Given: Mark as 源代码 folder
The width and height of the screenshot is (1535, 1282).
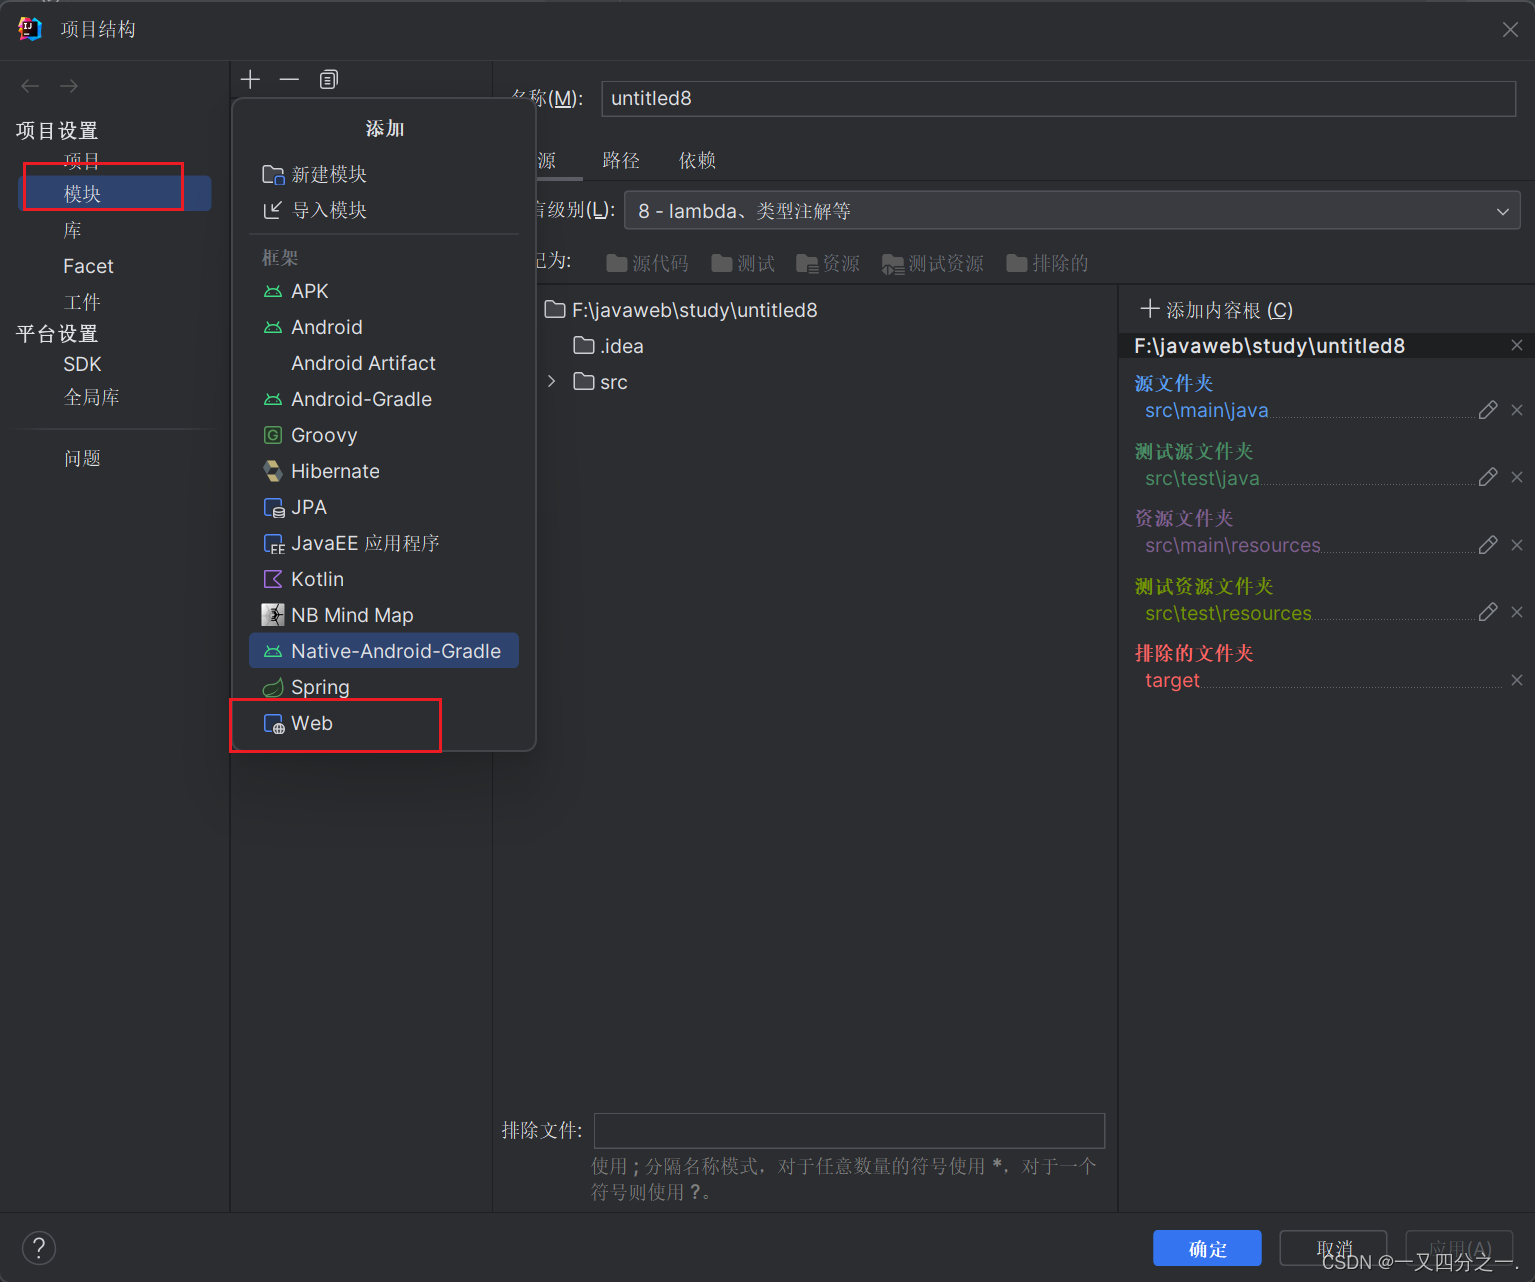Looking at the screenshot, I should click(x=648, y=263).
